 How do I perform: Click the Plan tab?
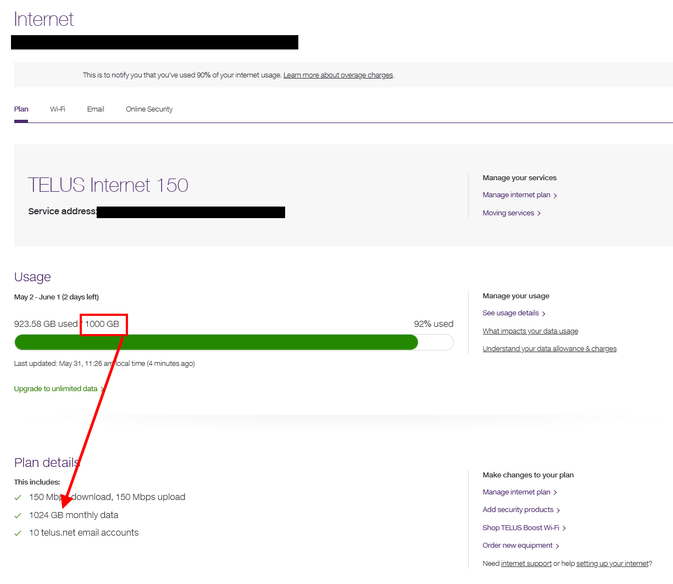(21, 109)
